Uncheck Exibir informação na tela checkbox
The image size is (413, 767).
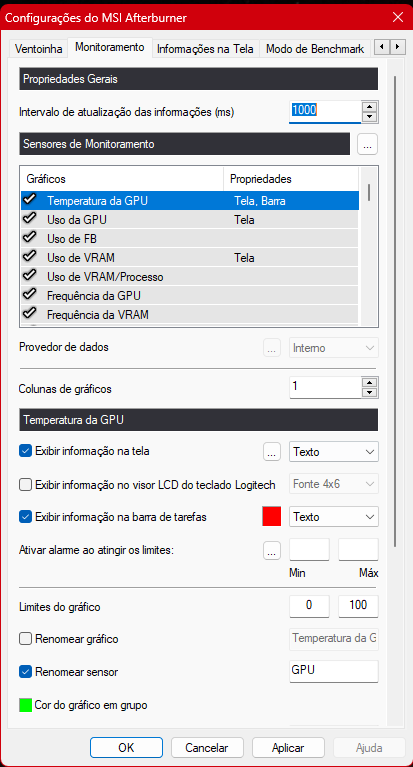pos(25,451)
